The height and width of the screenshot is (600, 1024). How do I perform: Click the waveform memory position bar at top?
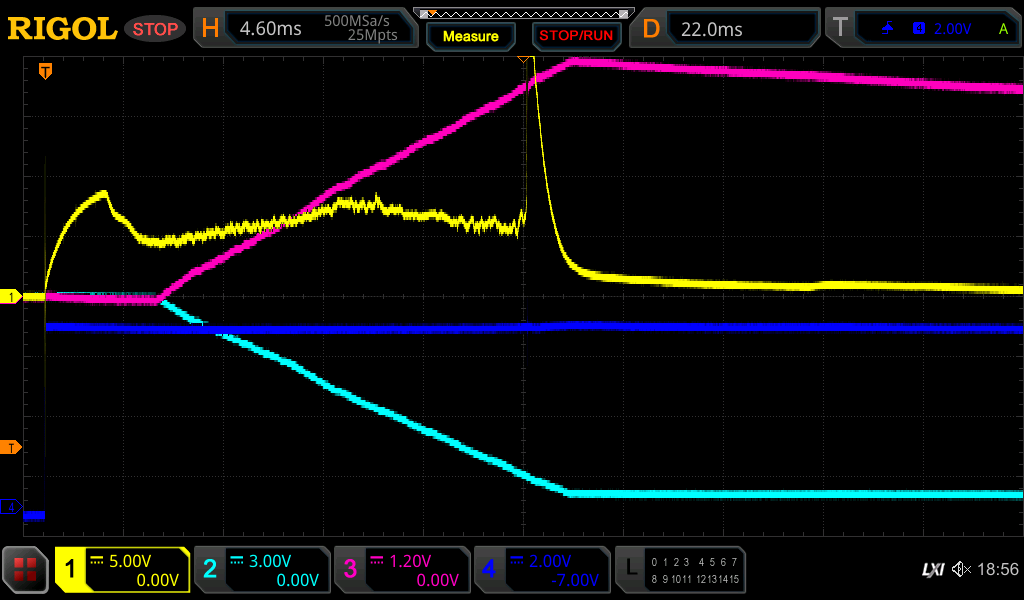525,13
